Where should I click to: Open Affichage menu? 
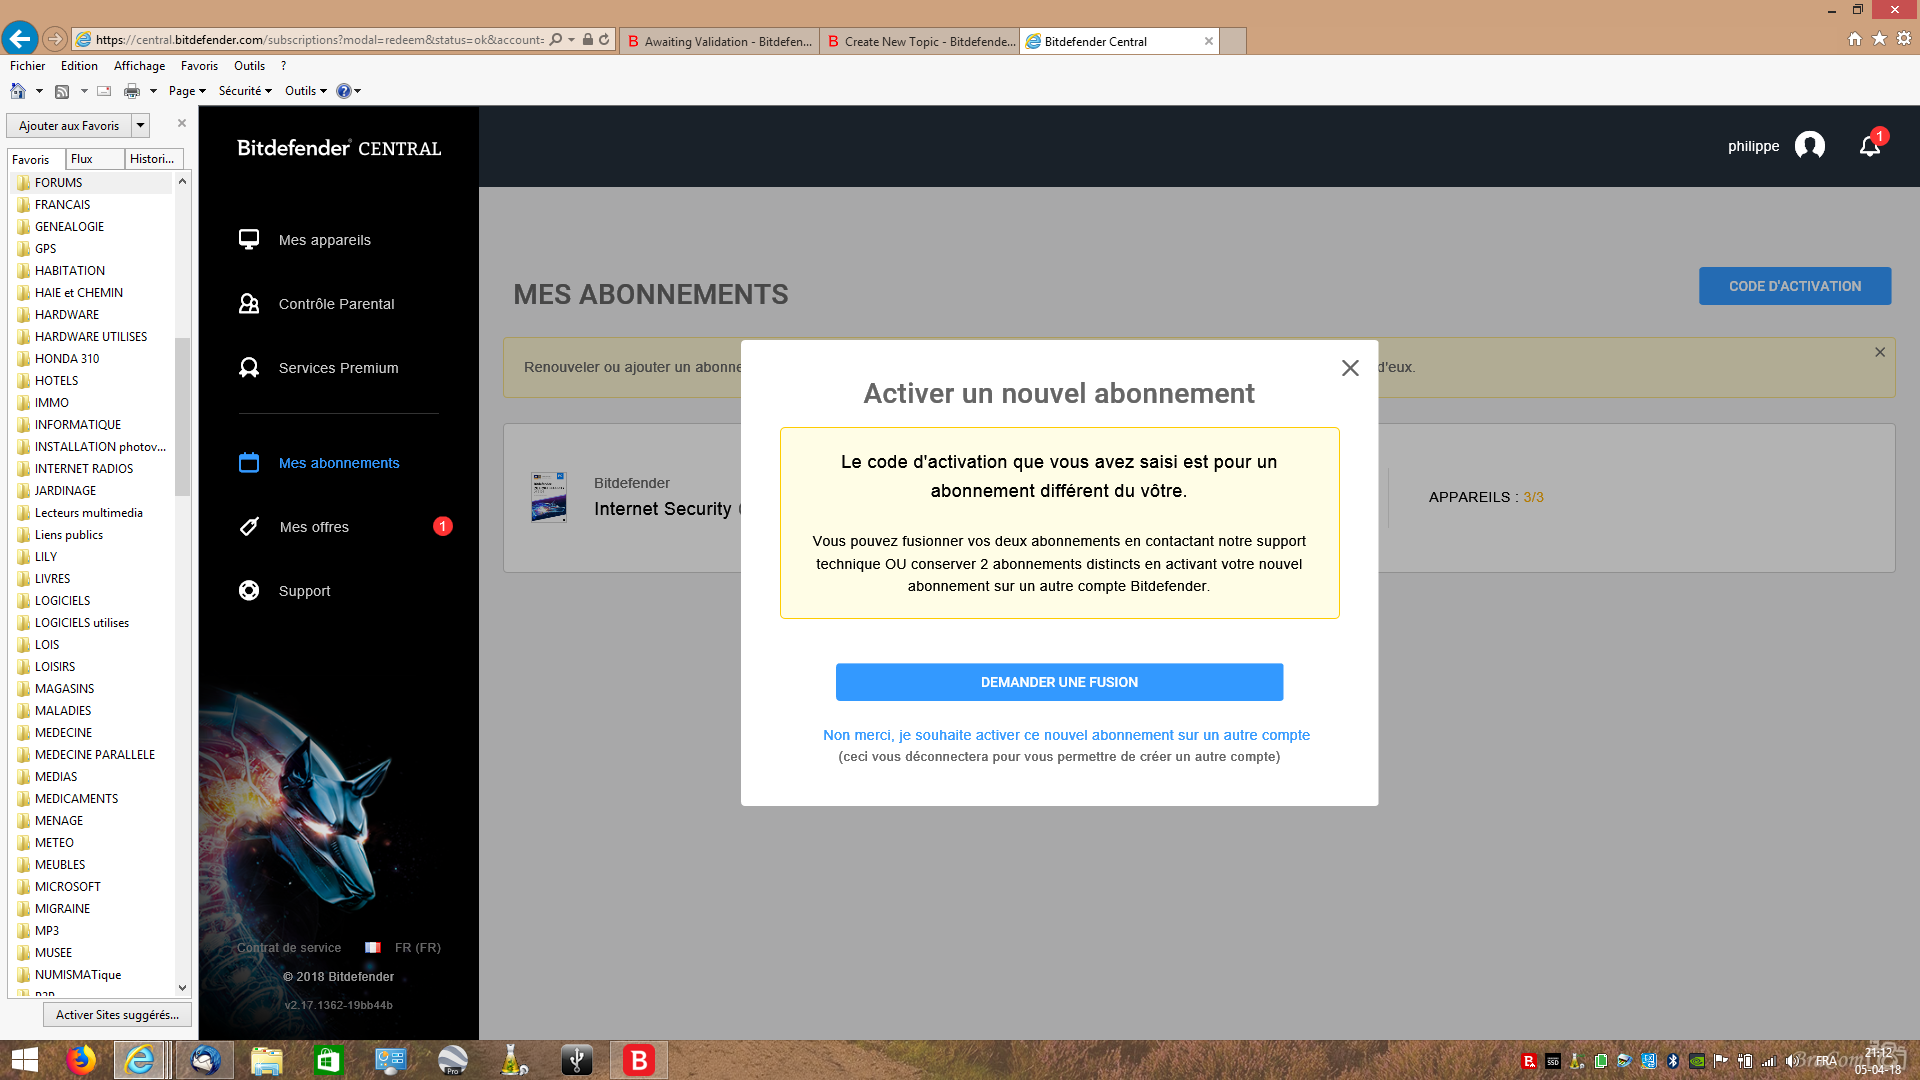[x=139, y=66]
